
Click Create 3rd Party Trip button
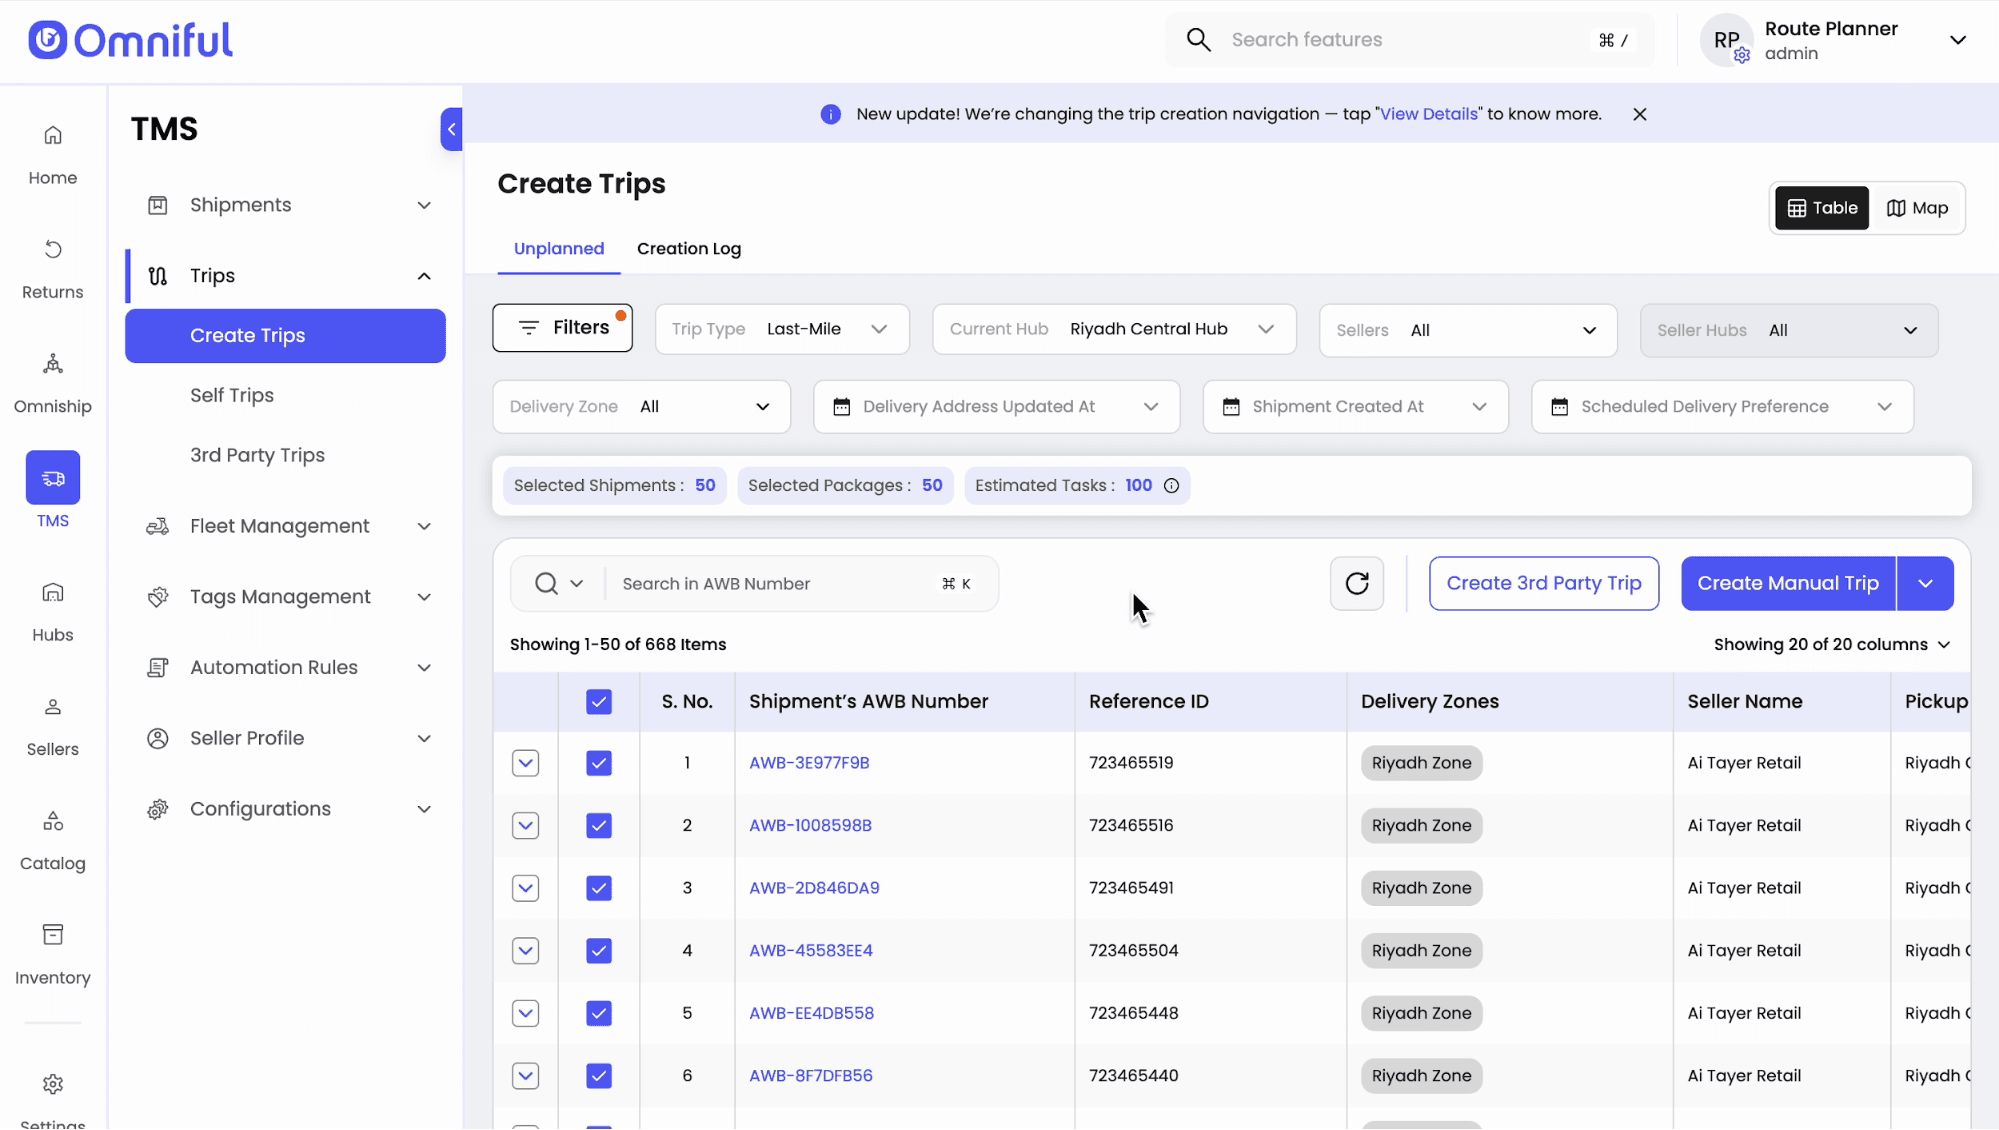(1543, 584)
